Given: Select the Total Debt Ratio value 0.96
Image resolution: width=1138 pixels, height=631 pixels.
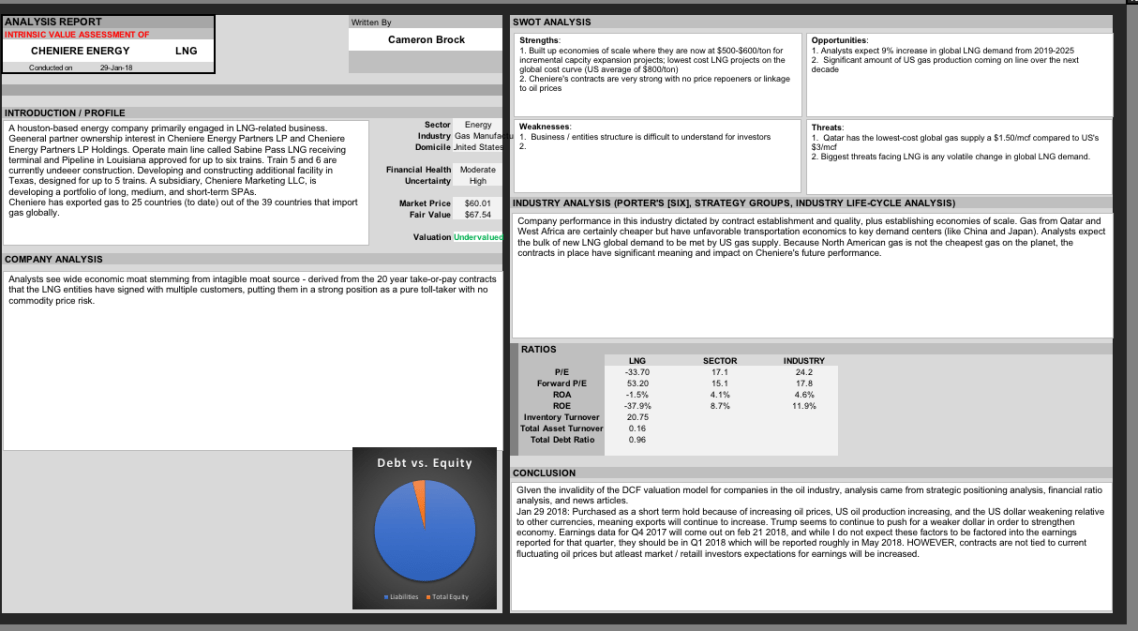Looking at the screenshot, I should coord(637,440).
